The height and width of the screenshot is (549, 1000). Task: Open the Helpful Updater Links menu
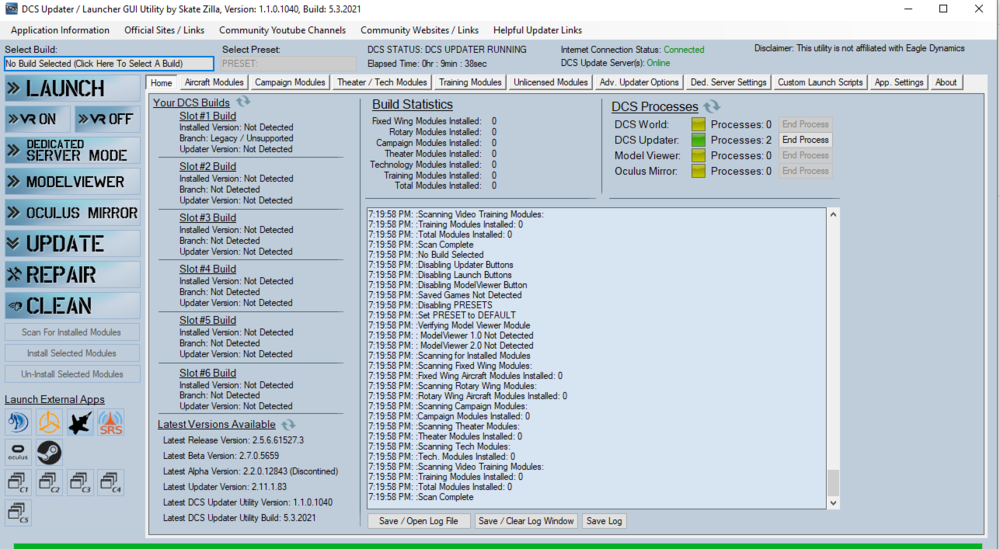tap(538, 30)
